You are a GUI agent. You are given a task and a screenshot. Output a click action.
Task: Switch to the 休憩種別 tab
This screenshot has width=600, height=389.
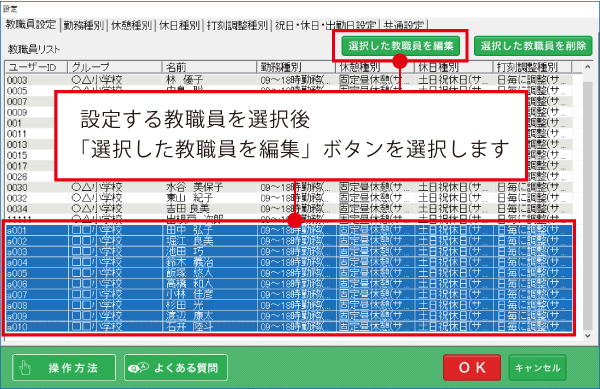(x=131, y=26)
